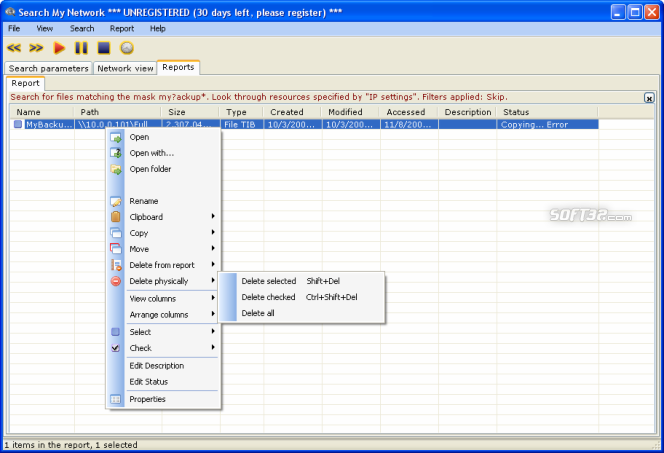The width and height of the screenshot is (664, 453).
Task: Open the View menu
Action: pyautogui.click(x=44, y=28)
